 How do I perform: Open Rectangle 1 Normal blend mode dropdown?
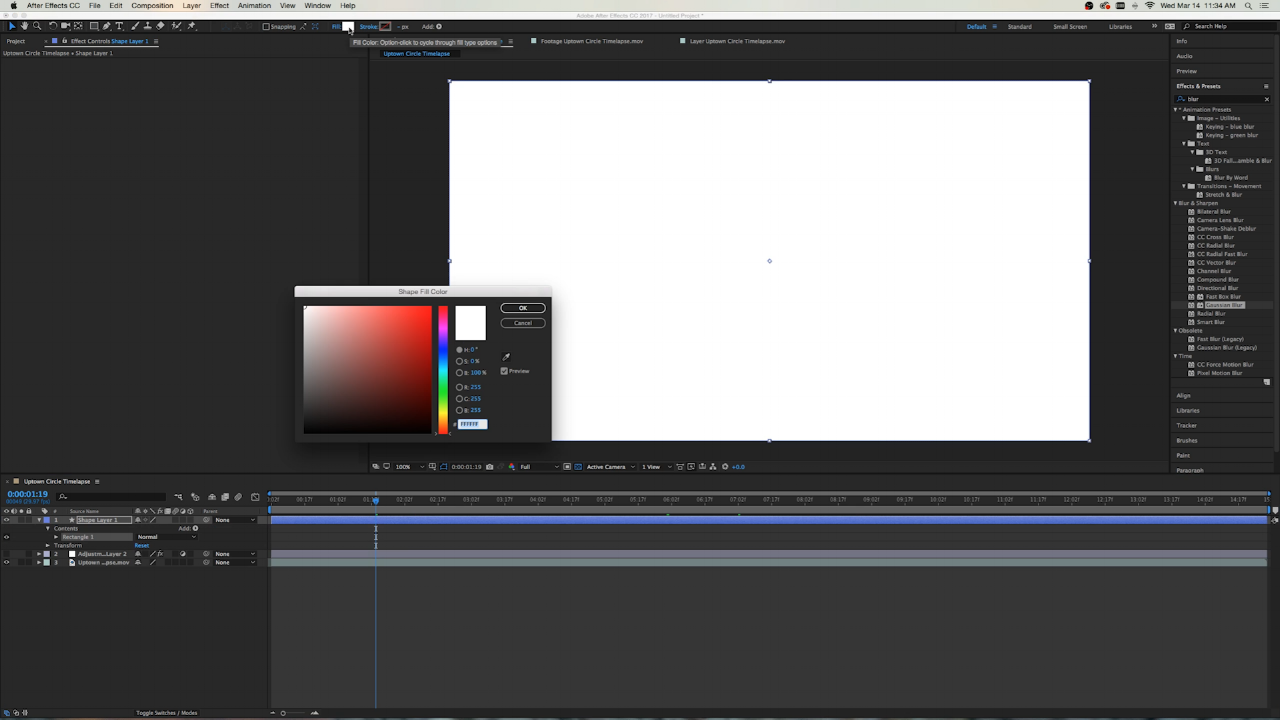(167, 537)
